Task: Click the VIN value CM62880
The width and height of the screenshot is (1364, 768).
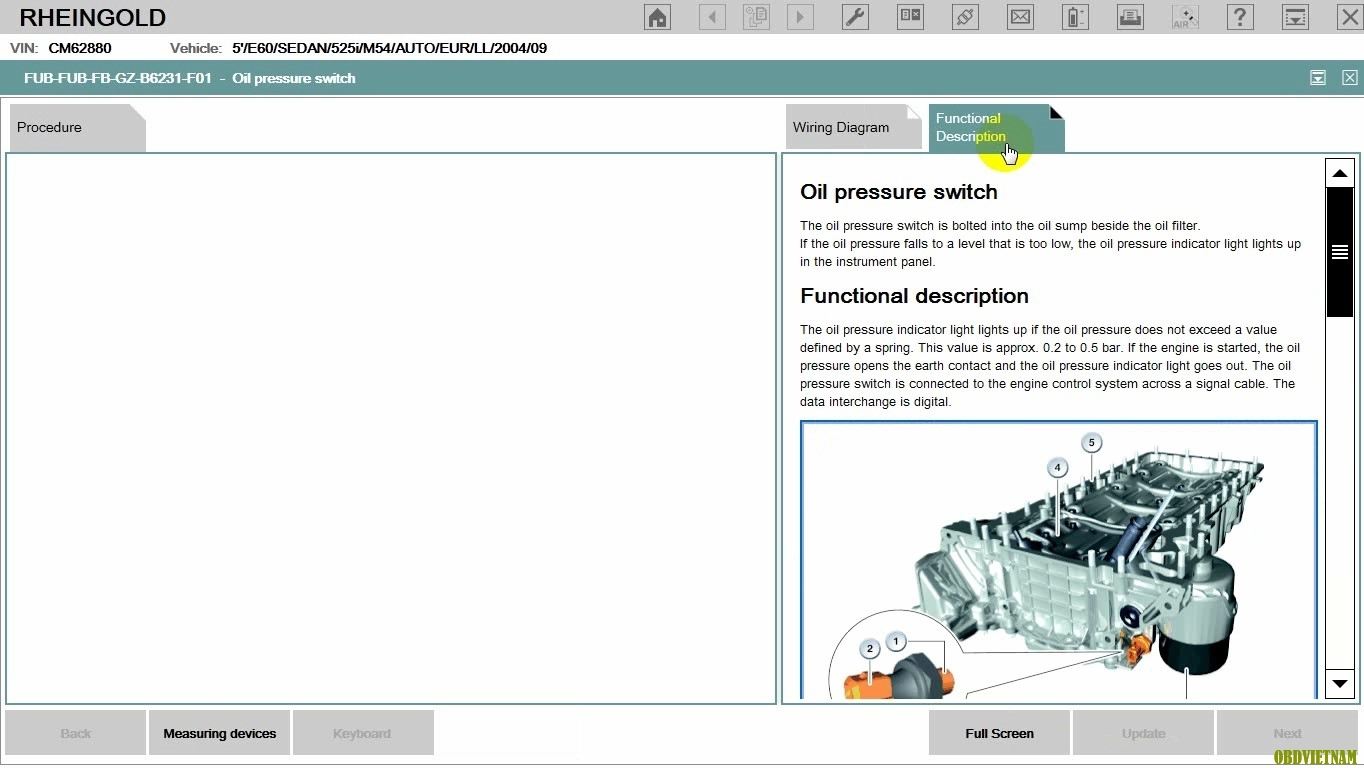Action: (x=80, y=48)
